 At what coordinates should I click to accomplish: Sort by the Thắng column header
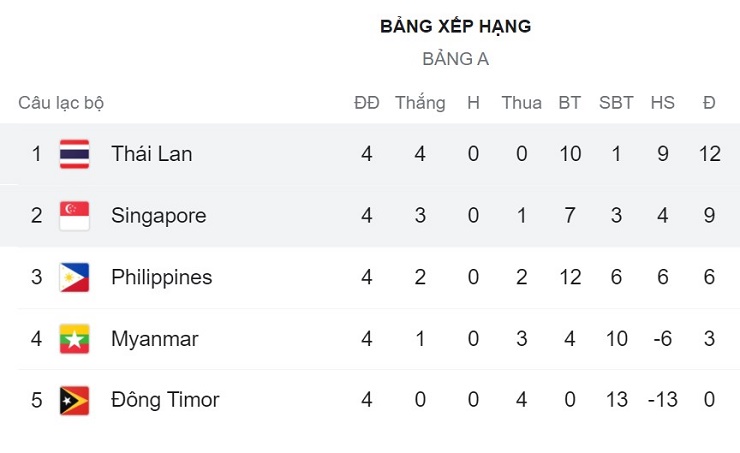tap(420, 103)
